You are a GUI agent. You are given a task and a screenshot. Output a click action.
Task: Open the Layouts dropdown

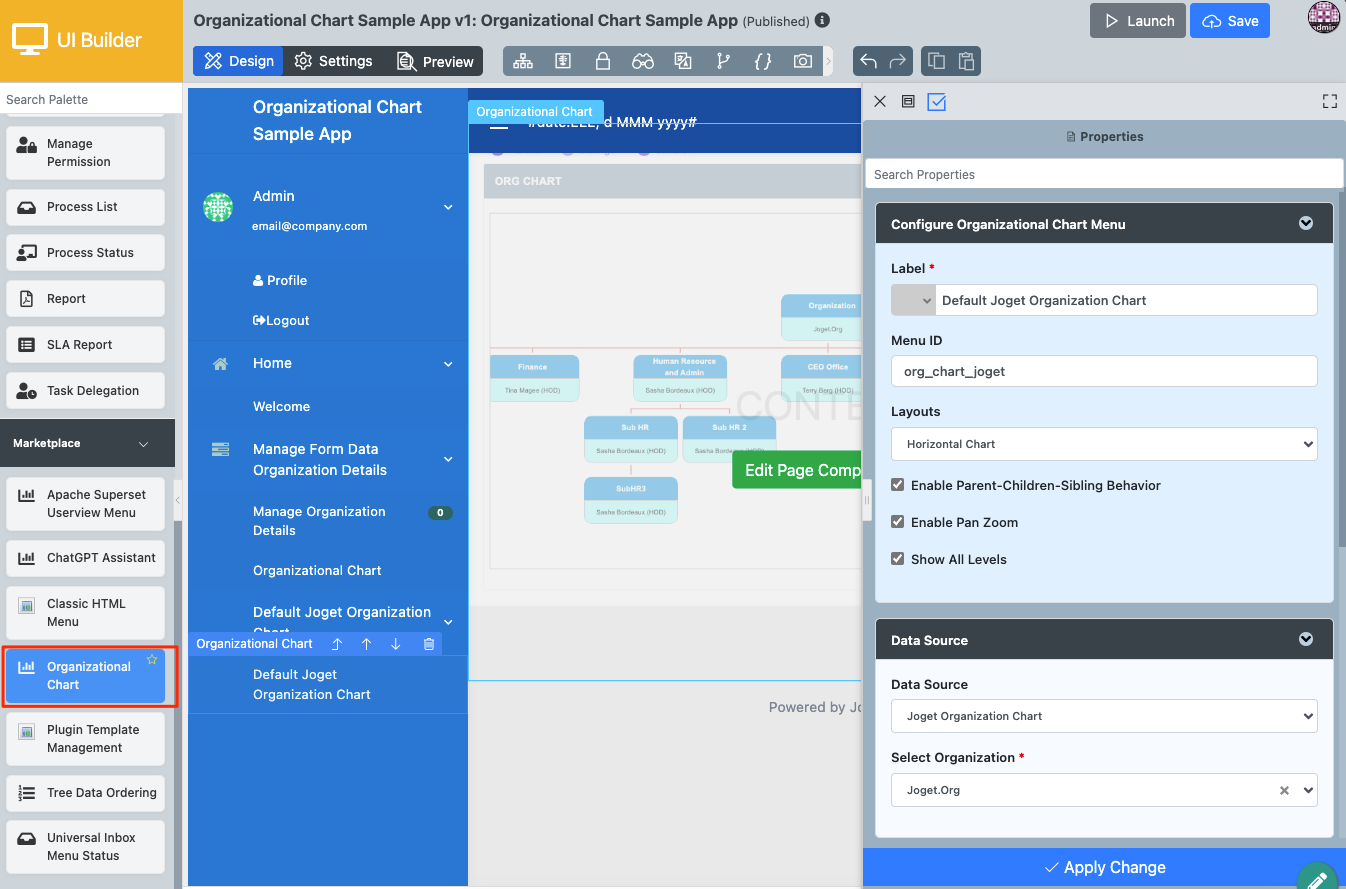pos(1103,444)
